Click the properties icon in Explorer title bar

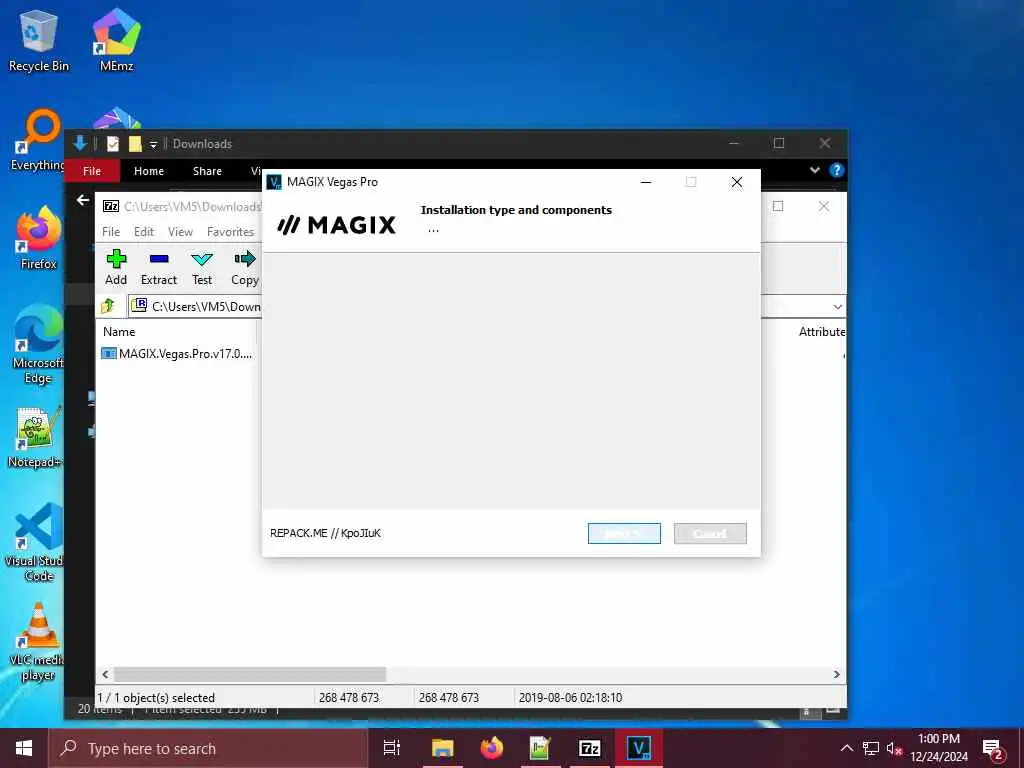coord(113,144)
